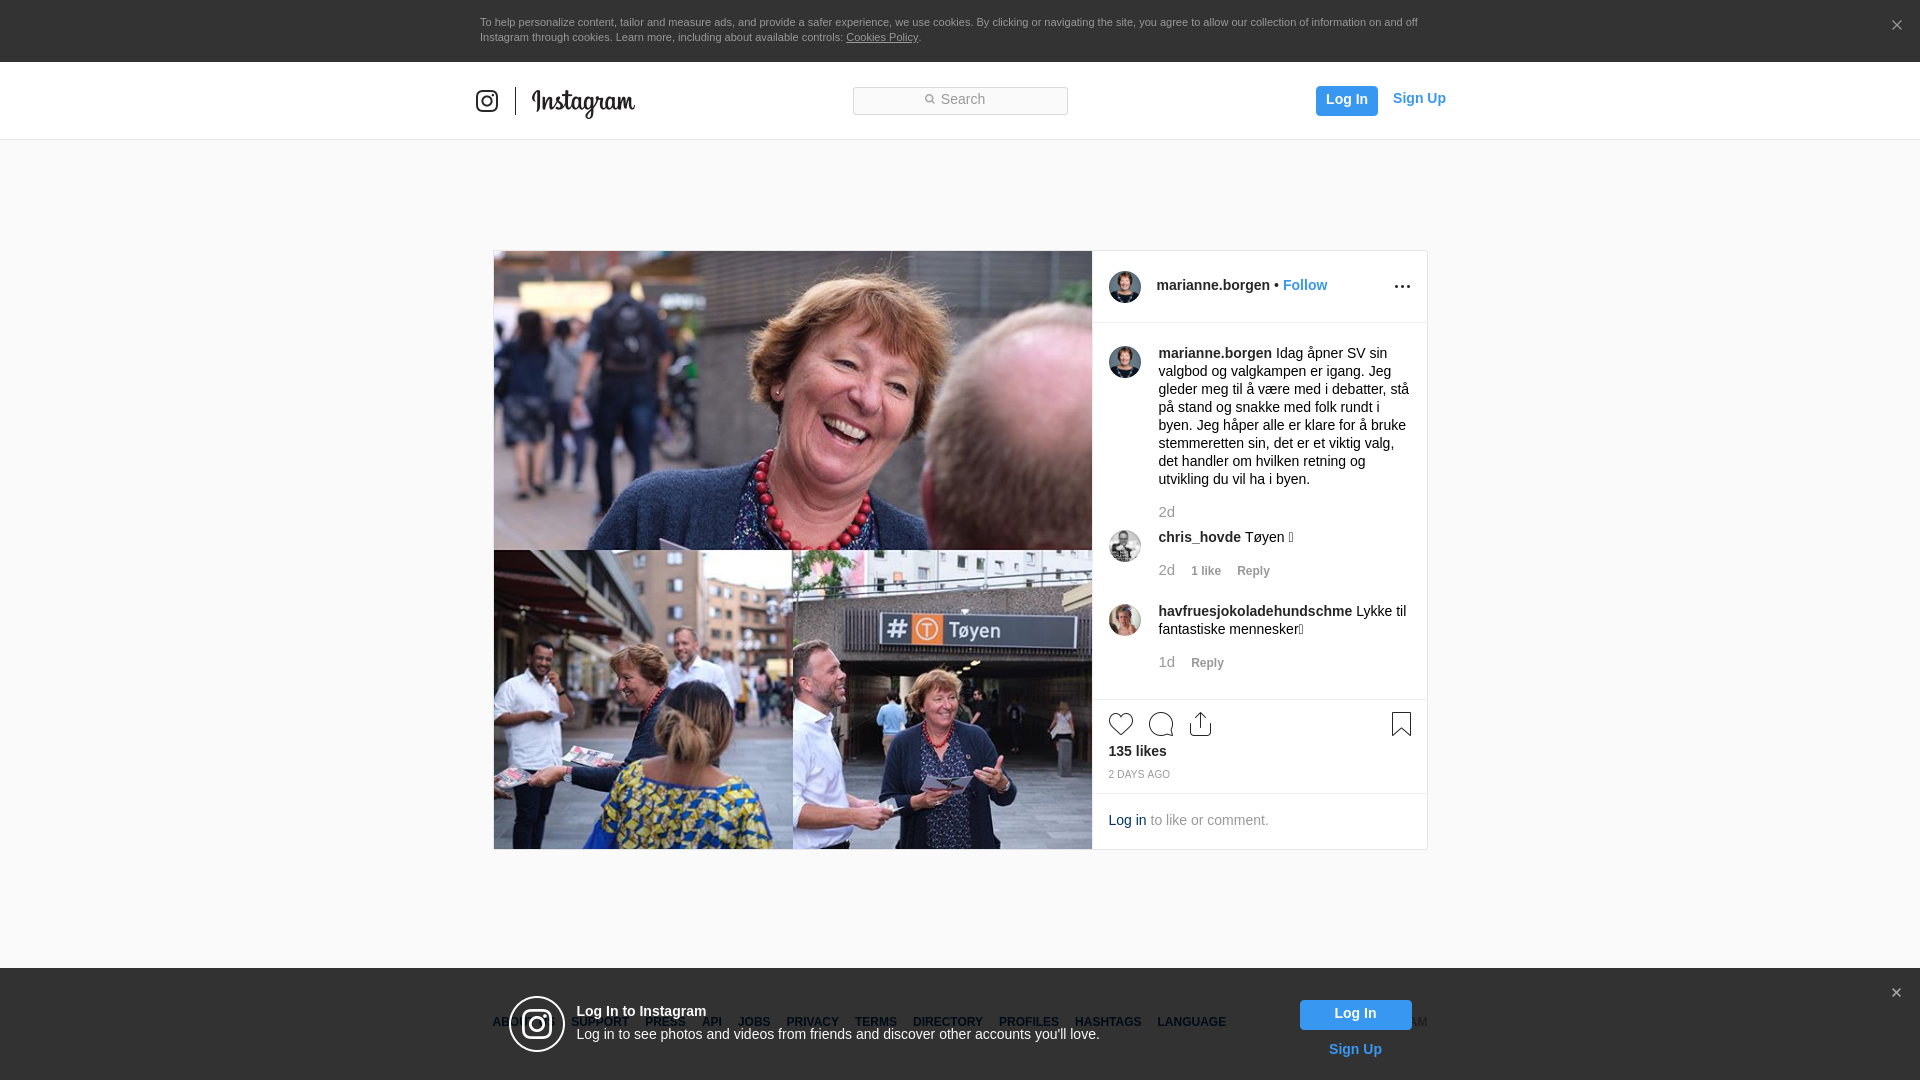
Task: Open the HASHTAGS footer link
Action: 1108,1022
